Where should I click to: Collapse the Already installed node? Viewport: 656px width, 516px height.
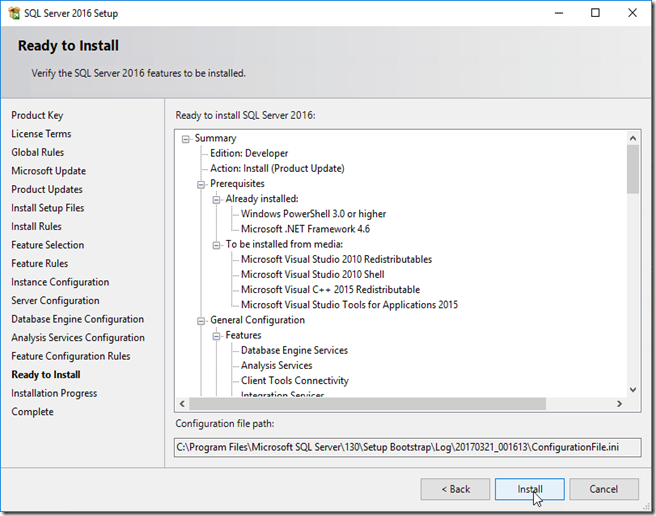click(216, 200)
